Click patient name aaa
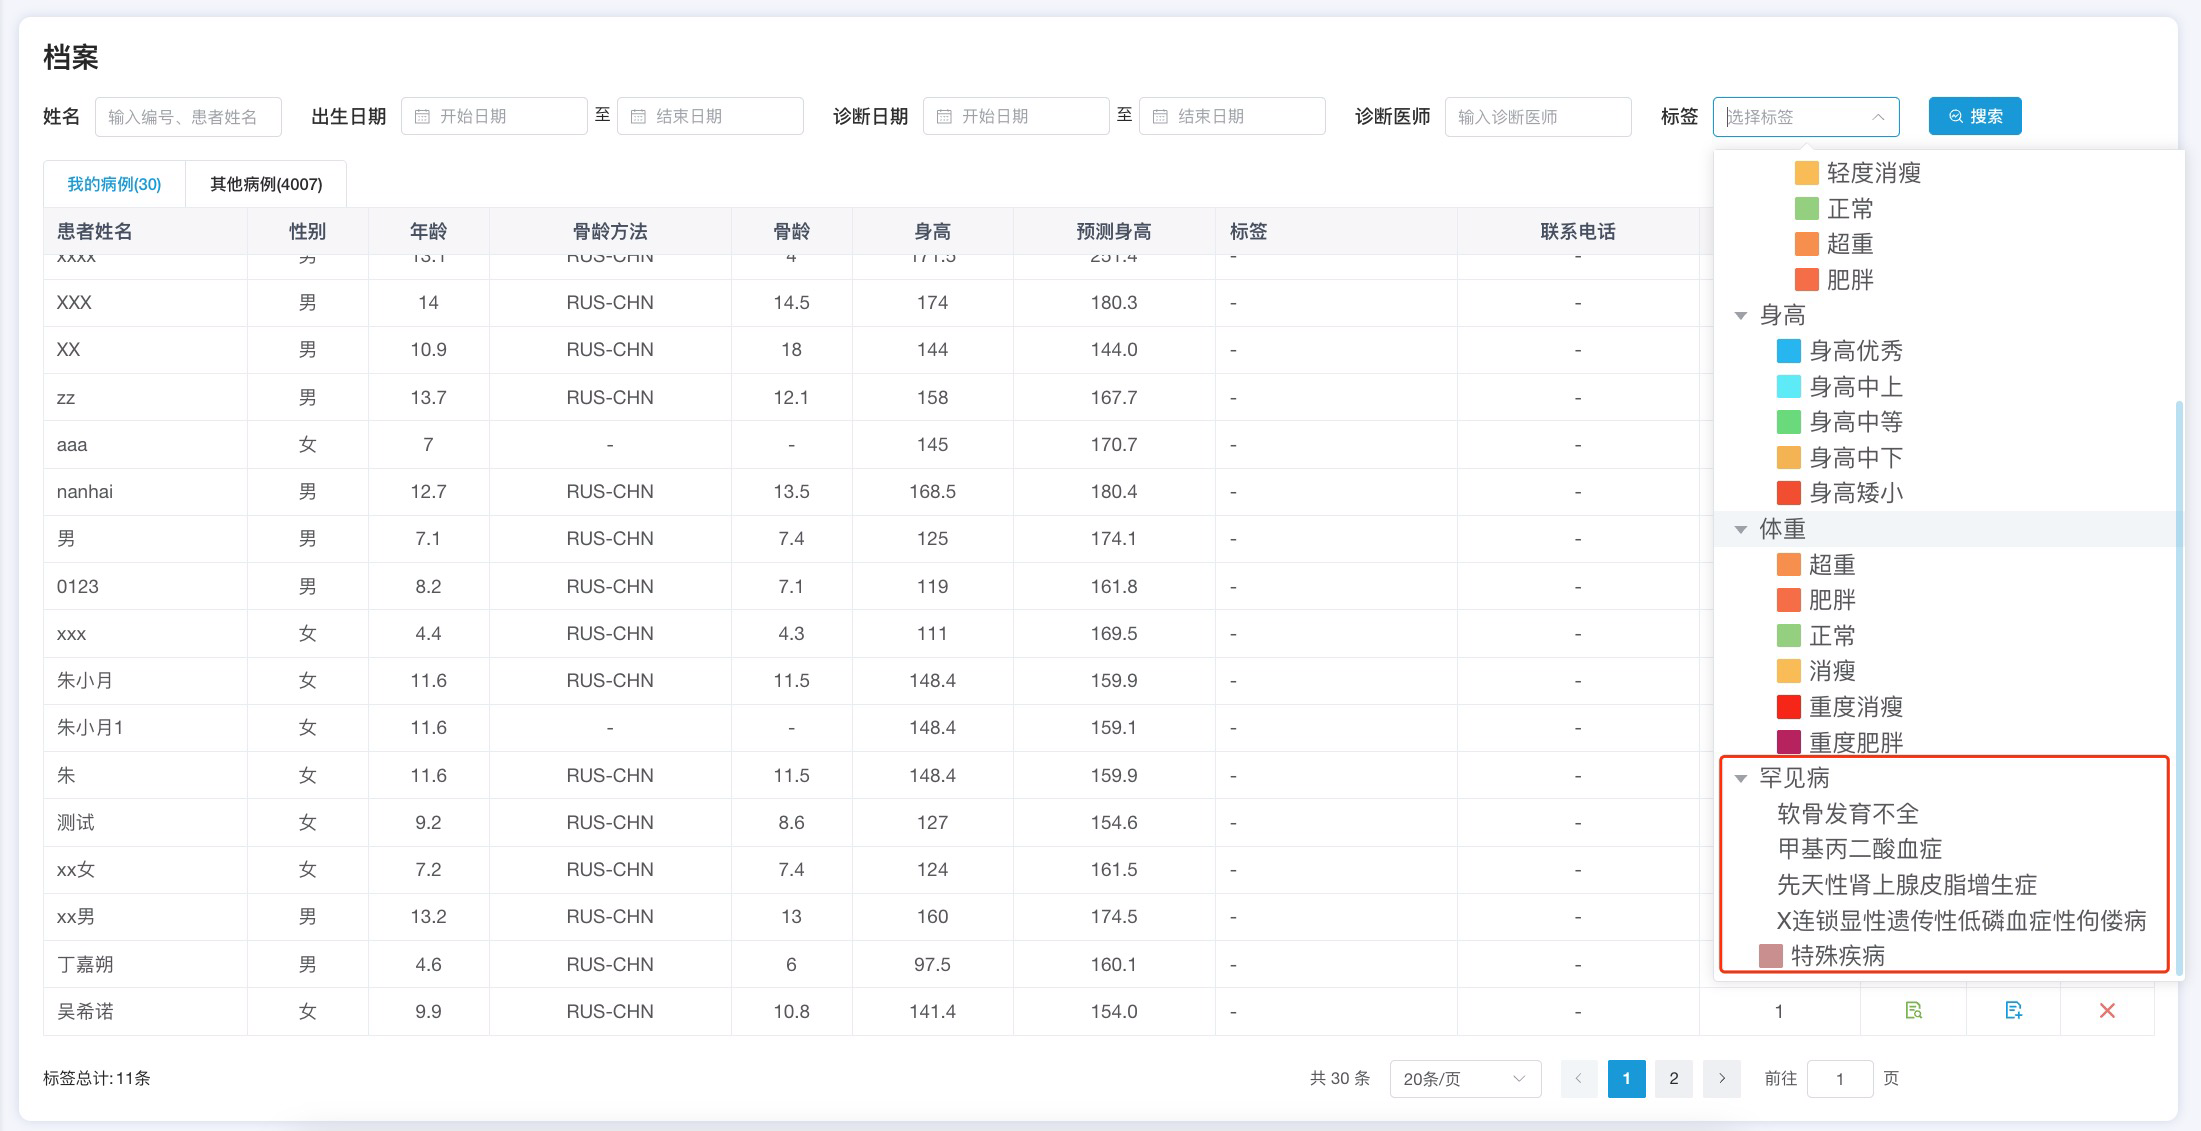 pos(72,445)
